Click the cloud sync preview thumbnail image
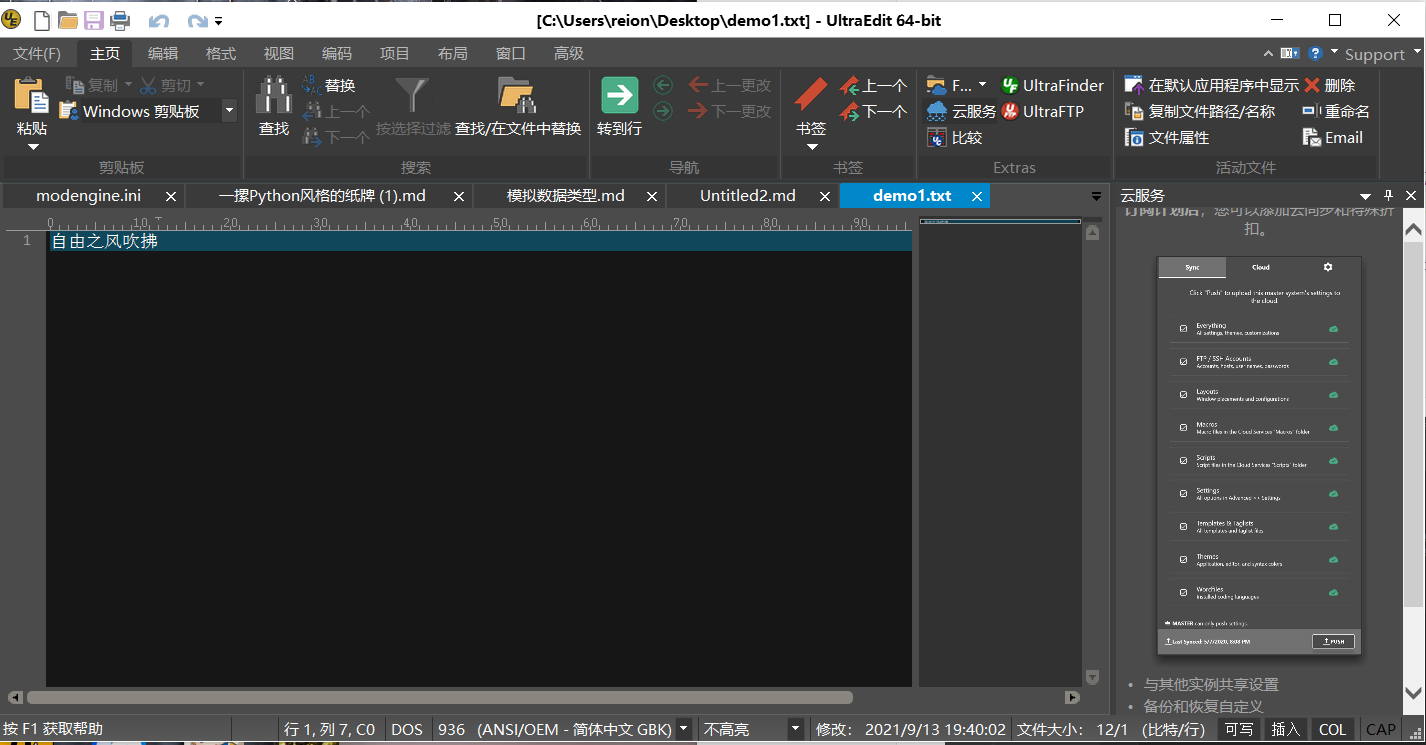1426x745 pixels. (1257, 455)
